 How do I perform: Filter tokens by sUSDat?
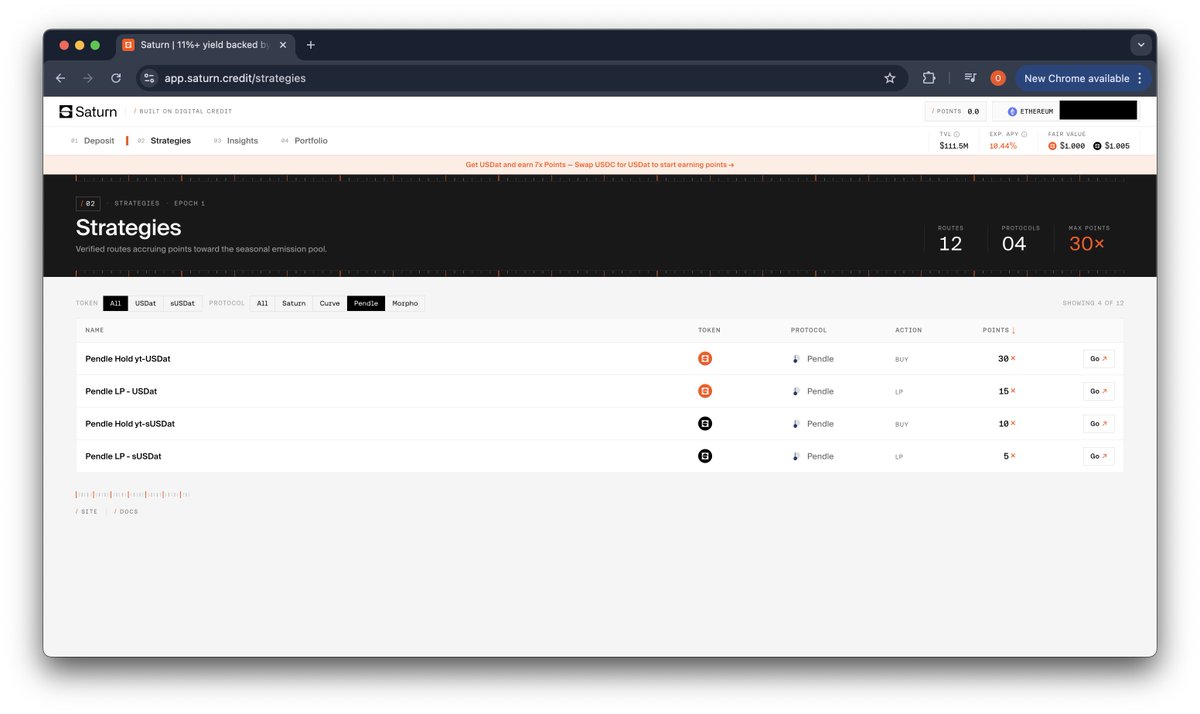[x=183, y=303]
